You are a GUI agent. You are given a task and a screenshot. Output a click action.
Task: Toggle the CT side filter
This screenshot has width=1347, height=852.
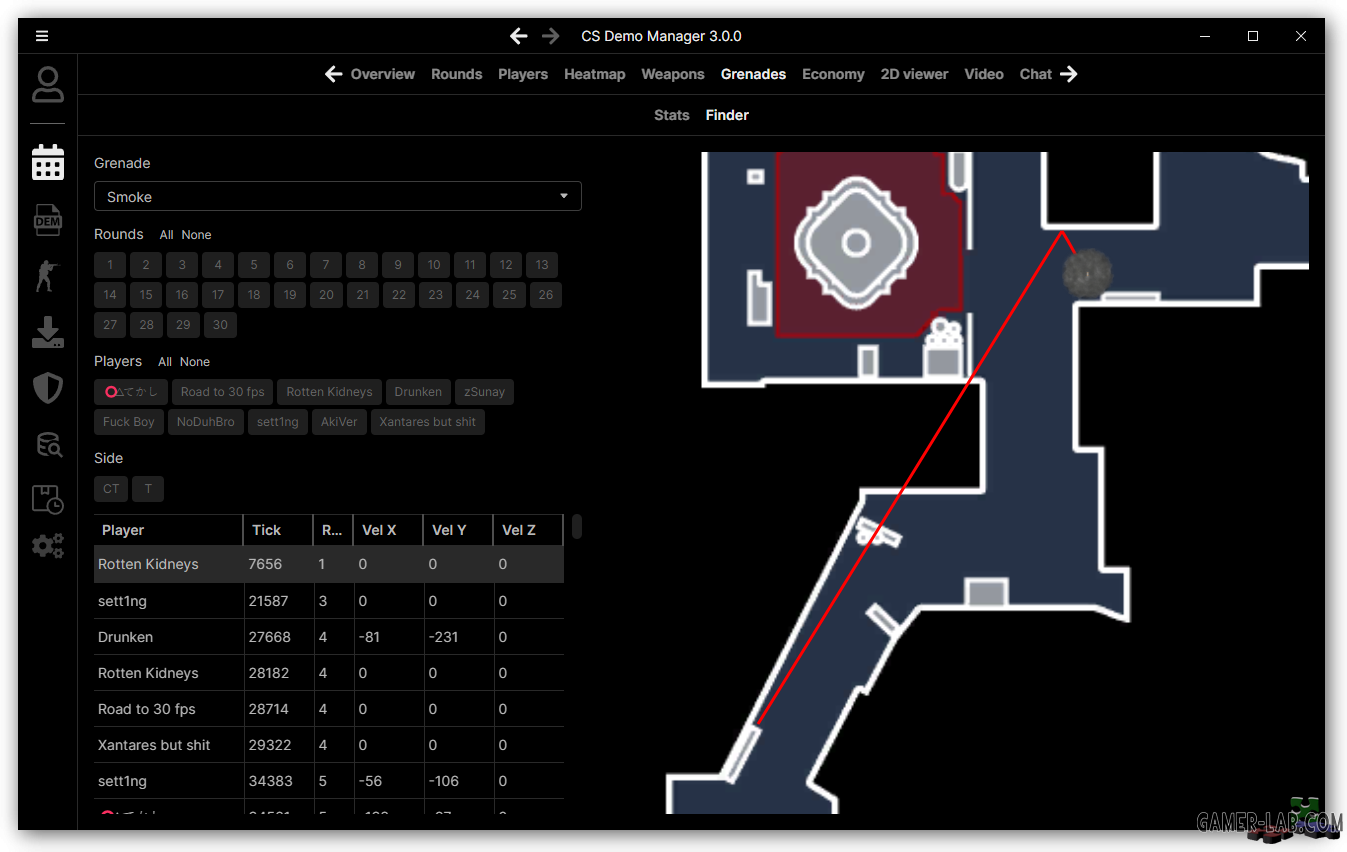[111, 489]
